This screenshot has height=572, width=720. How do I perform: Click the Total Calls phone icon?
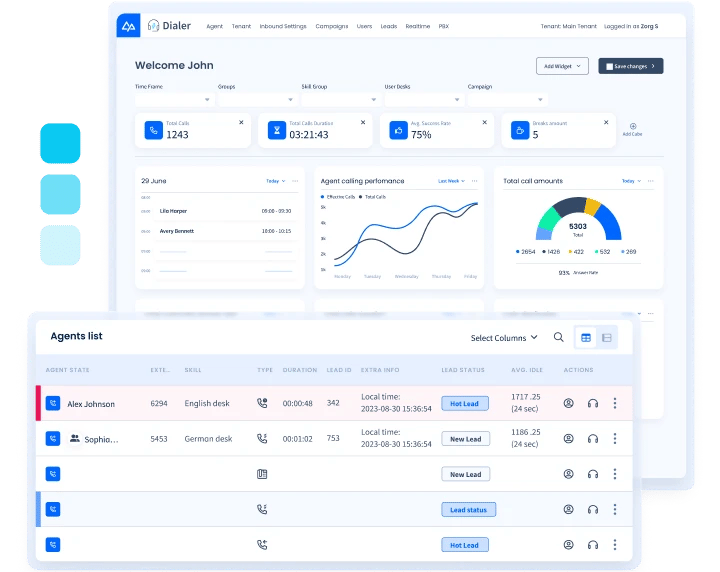coord(154,130)
